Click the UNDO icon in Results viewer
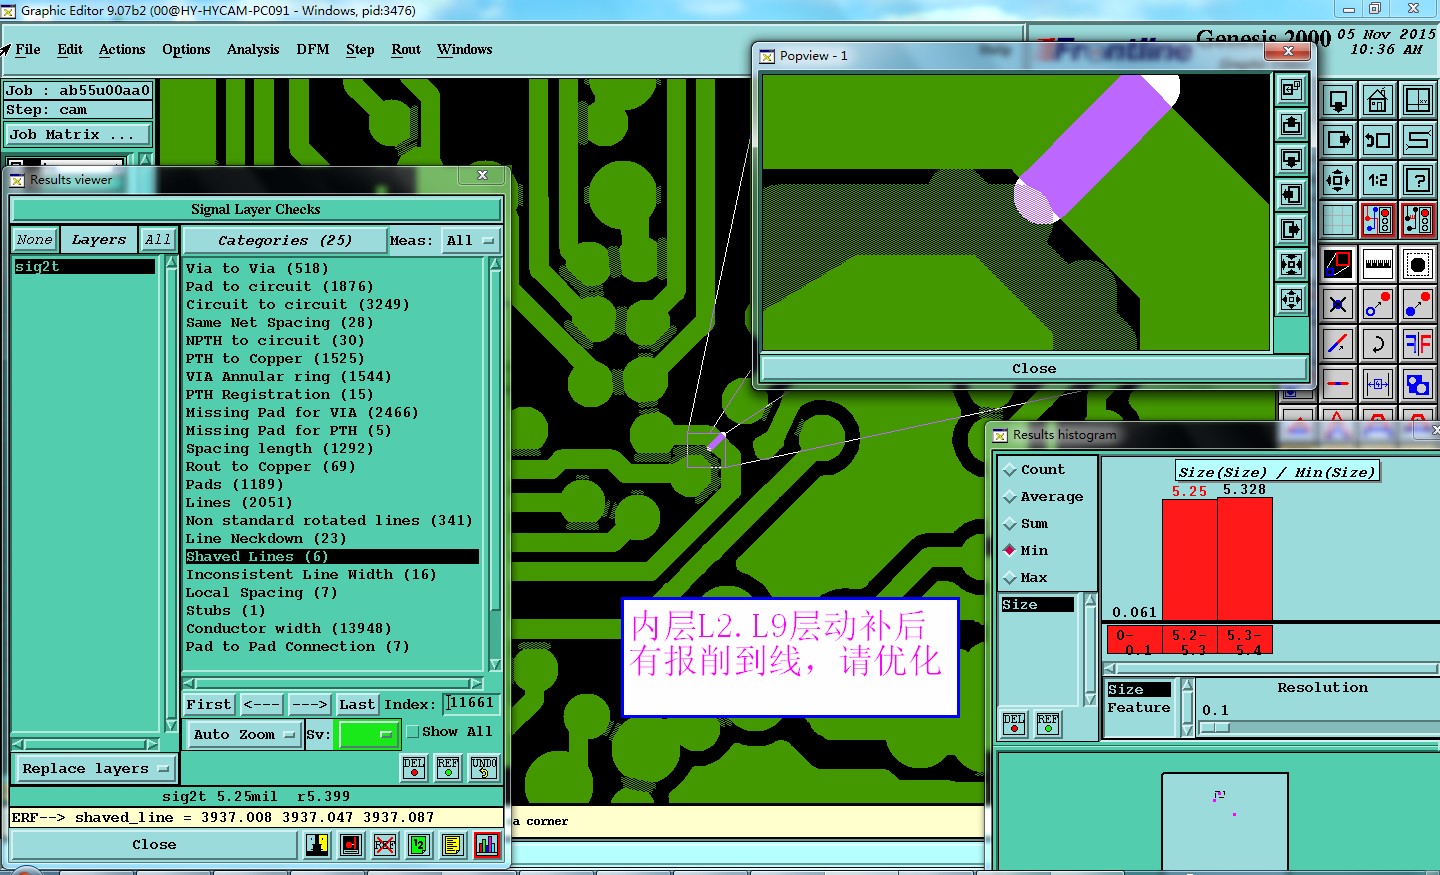The height and width of the screenshot is (875, 1440). pos(484,768)
